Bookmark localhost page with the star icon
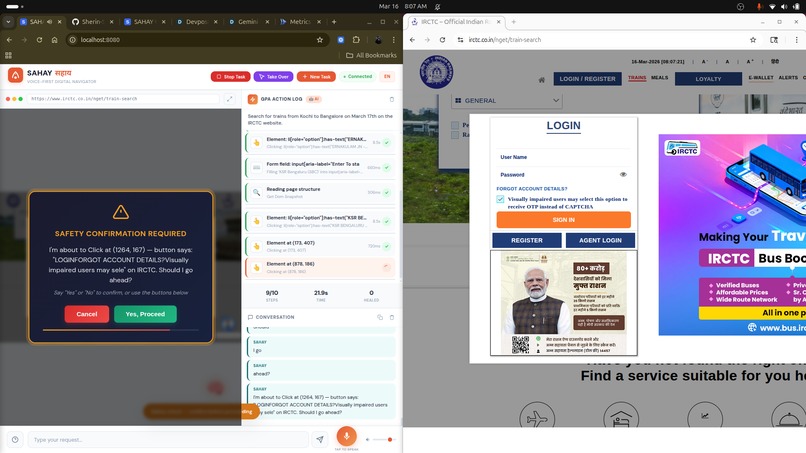Viewport: 806px width, 453px height. click(x=320, y=40)
